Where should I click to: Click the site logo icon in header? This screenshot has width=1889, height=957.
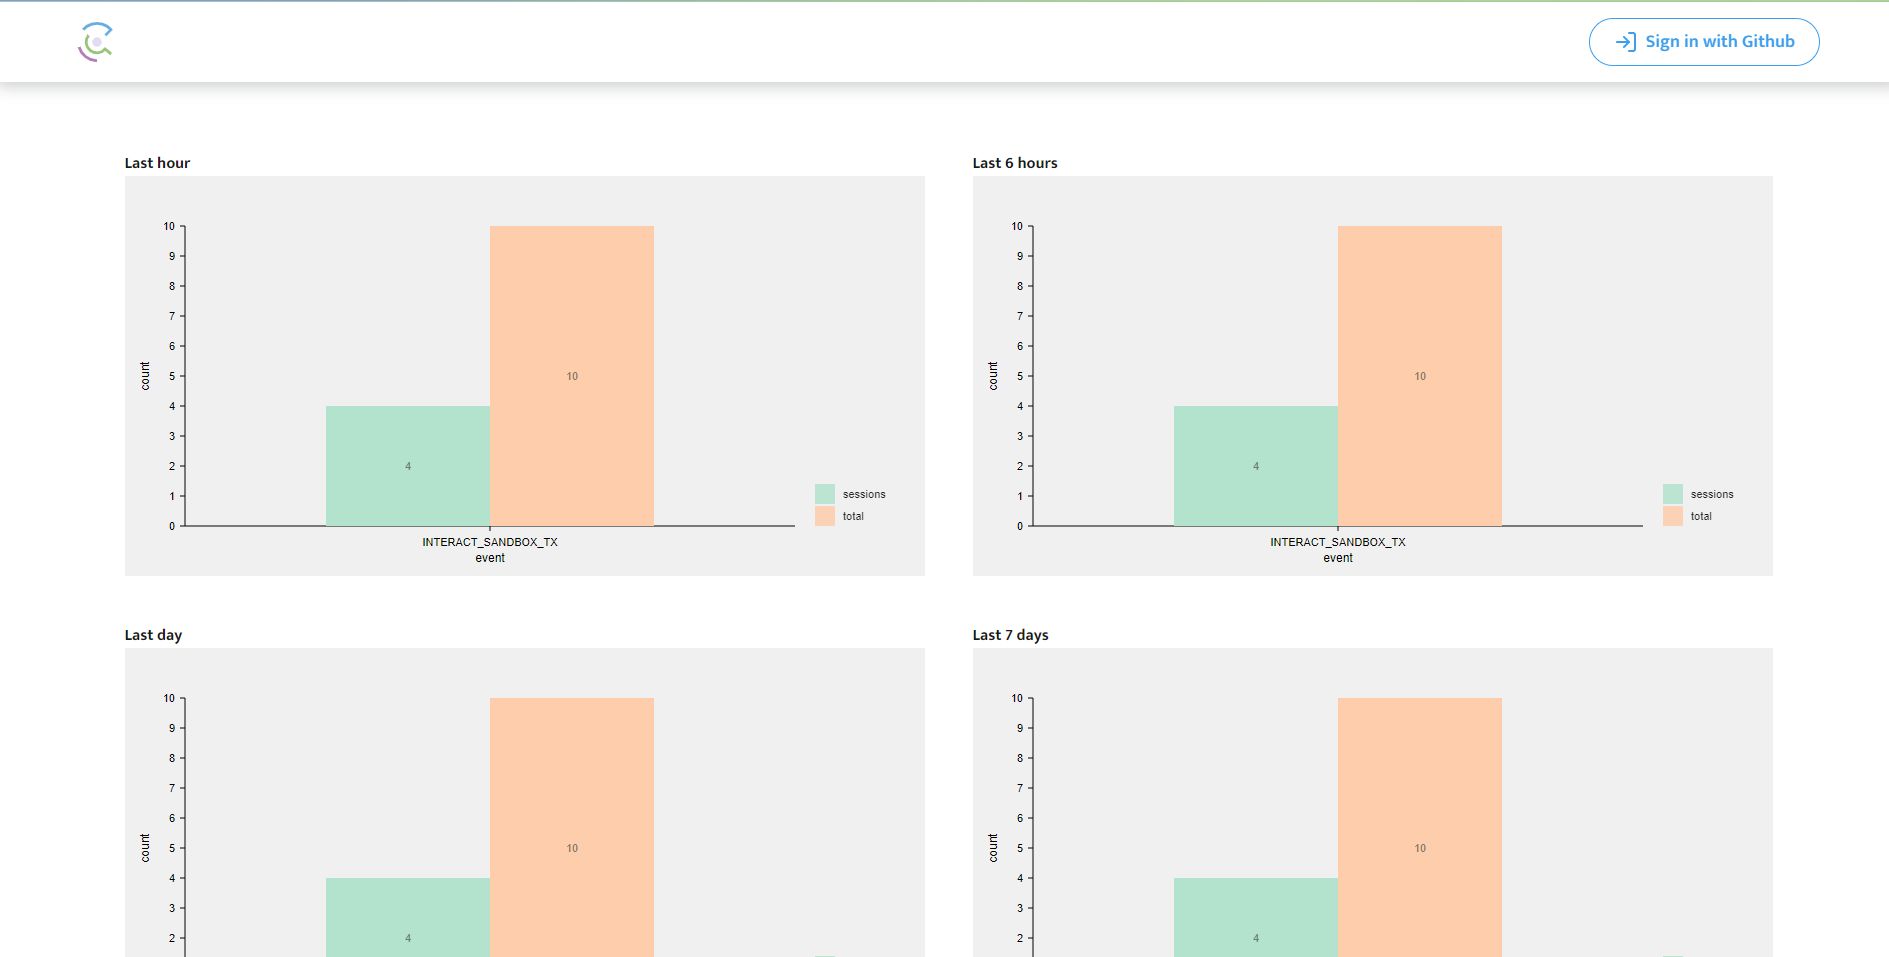click(95, 42)
